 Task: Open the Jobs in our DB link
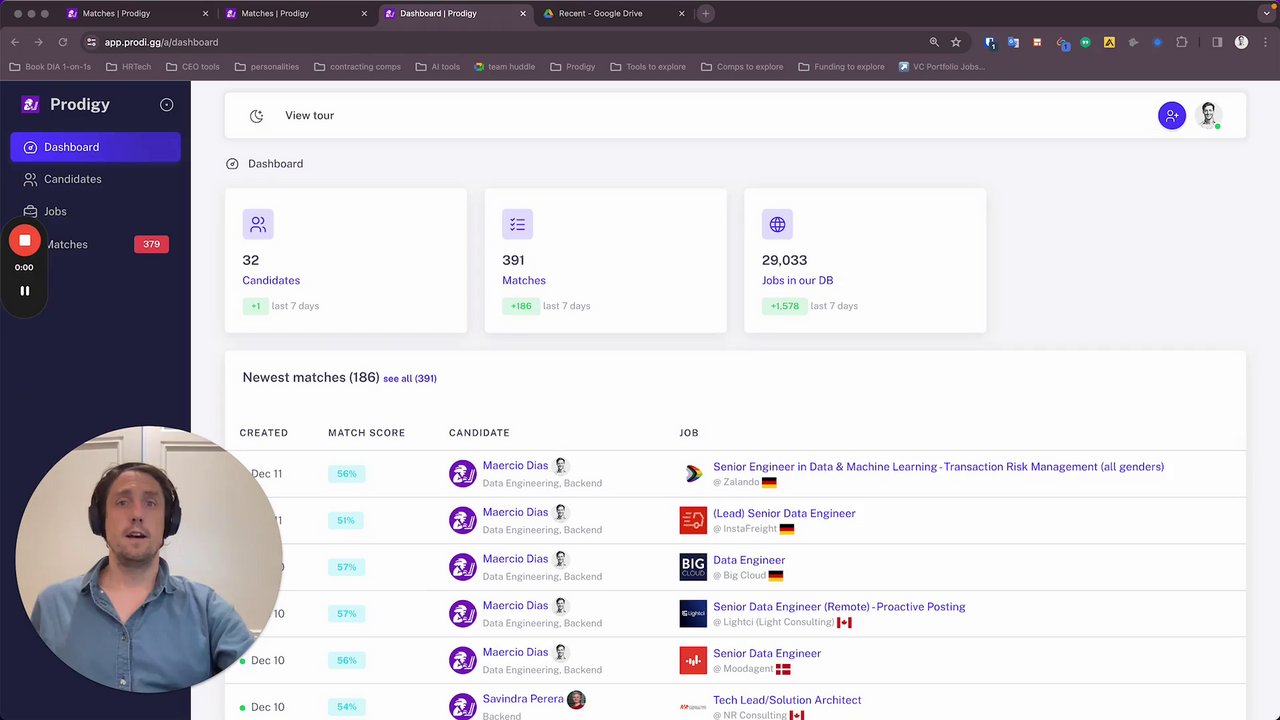tap(797, 280)
